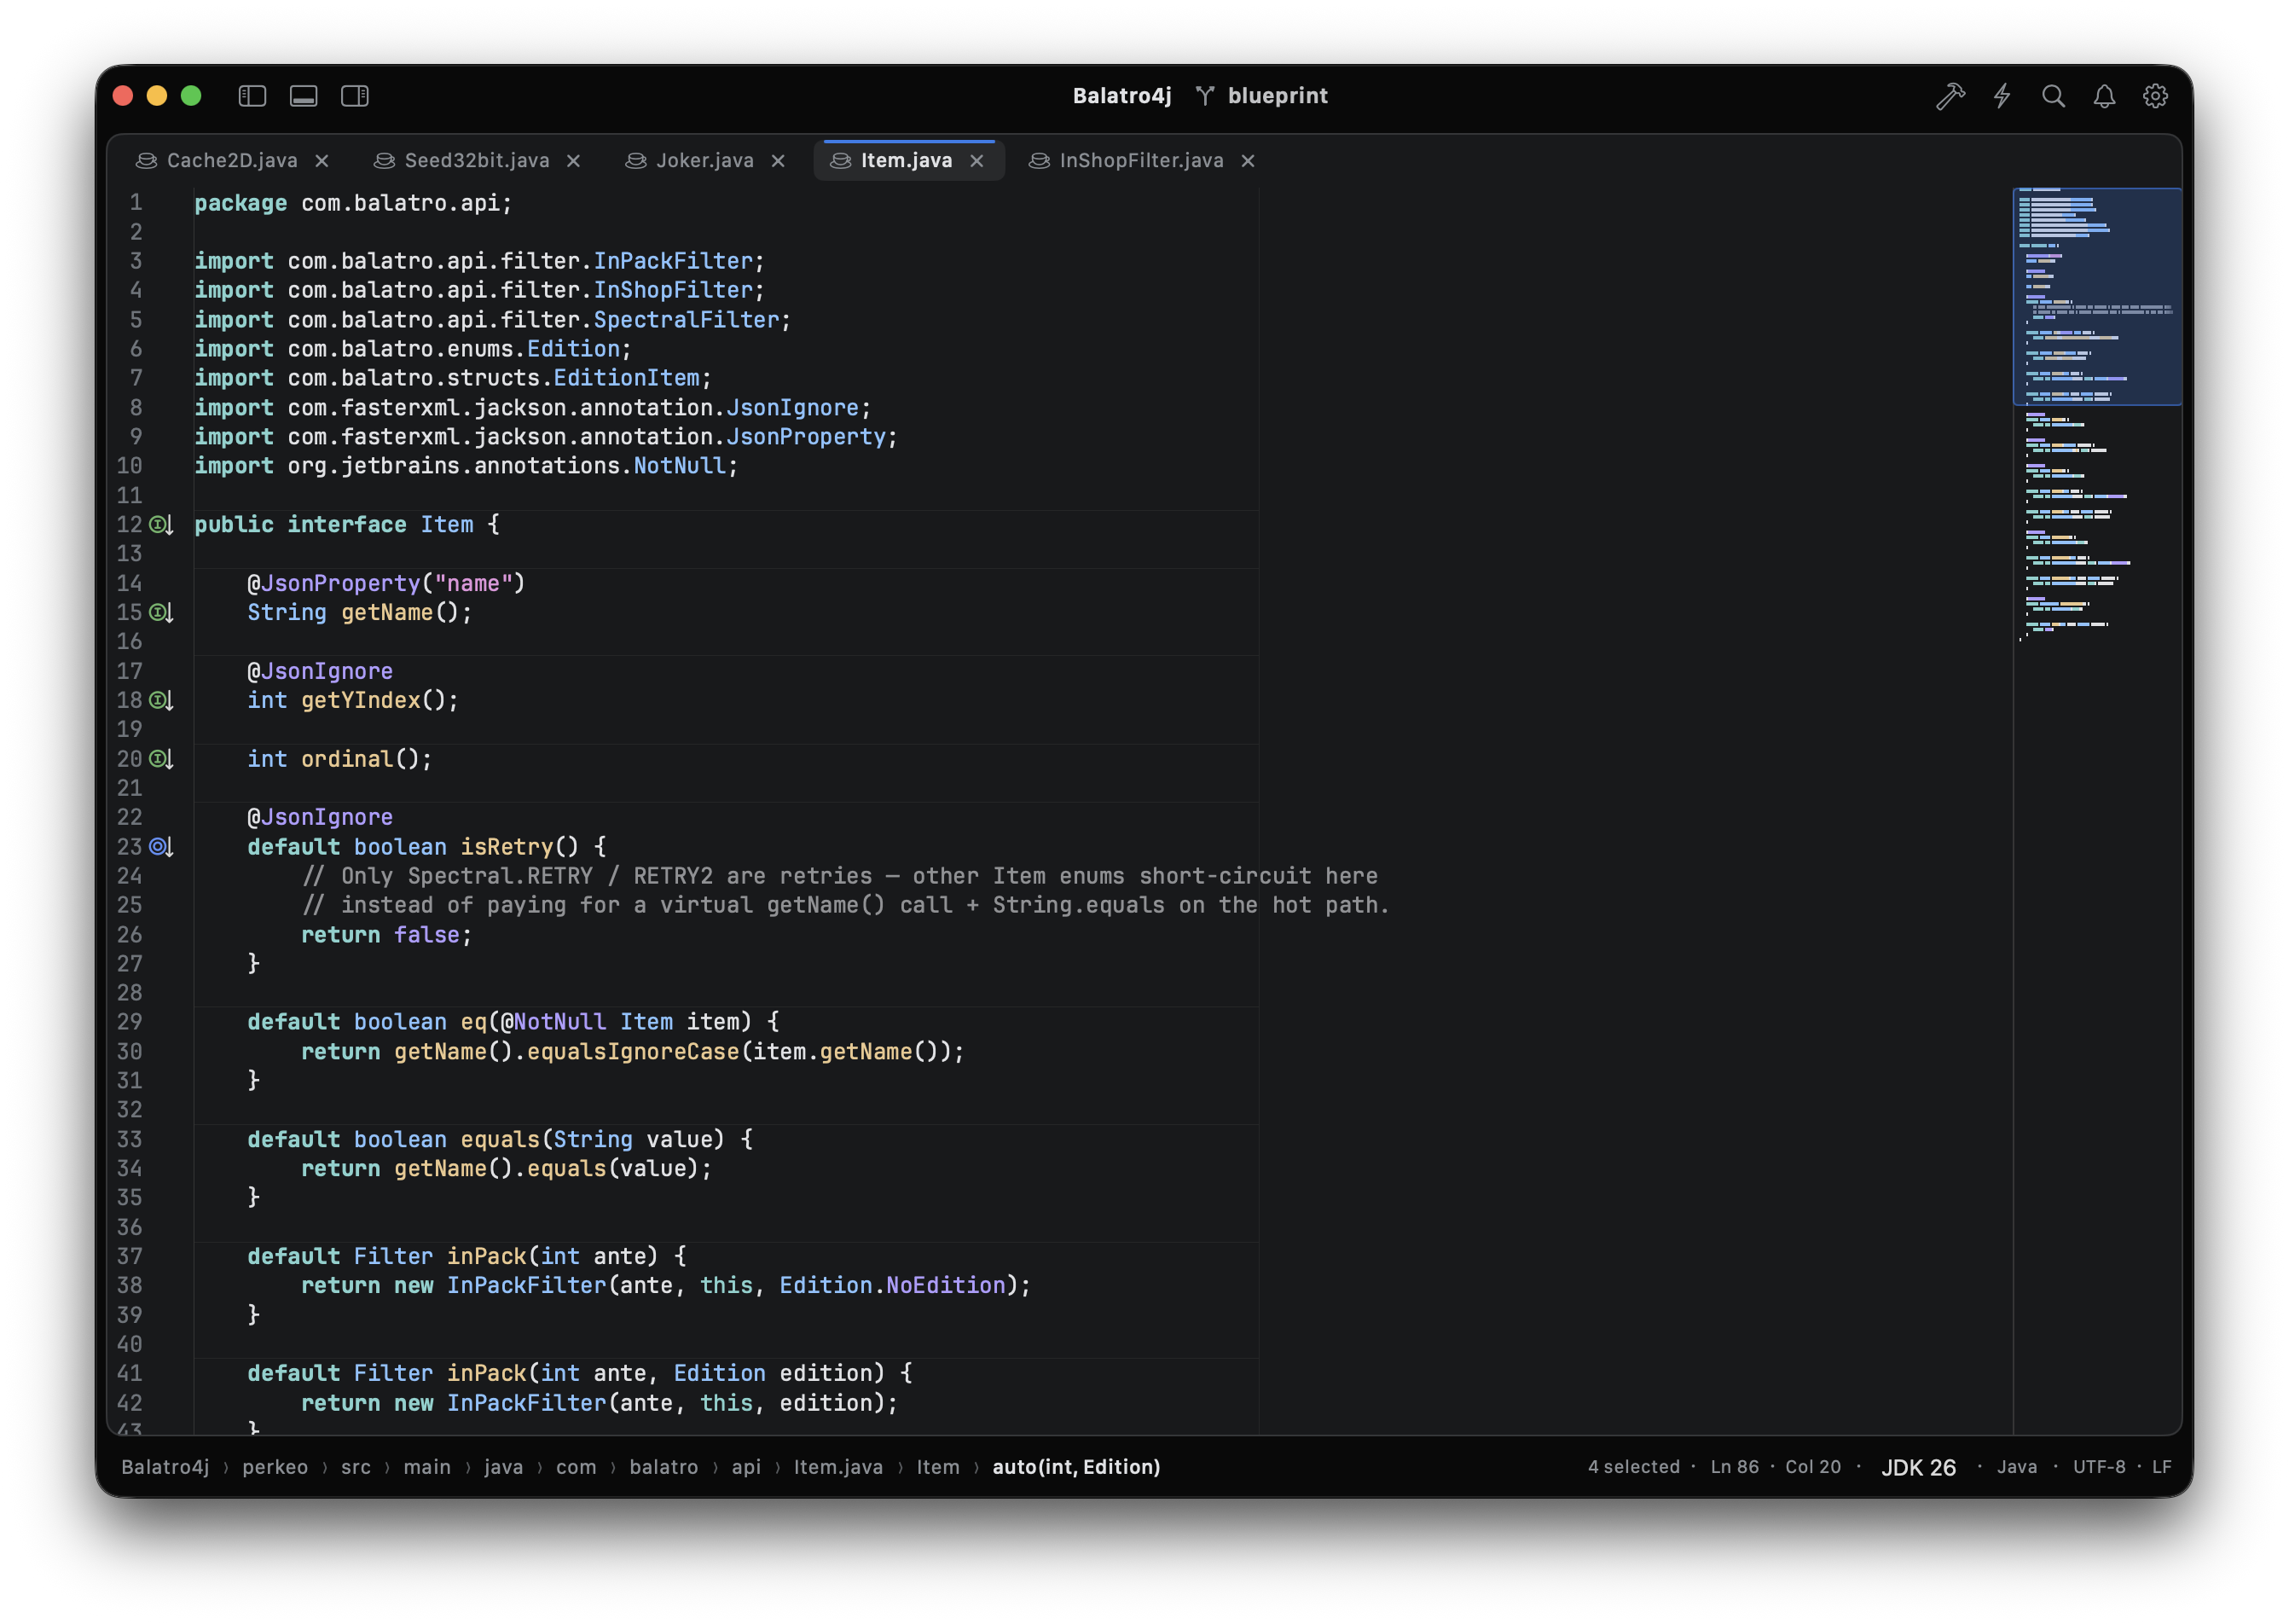Change the Java language mode
Image resolution: width=2289 pixels, height=1624 pixels.
2017,1467
